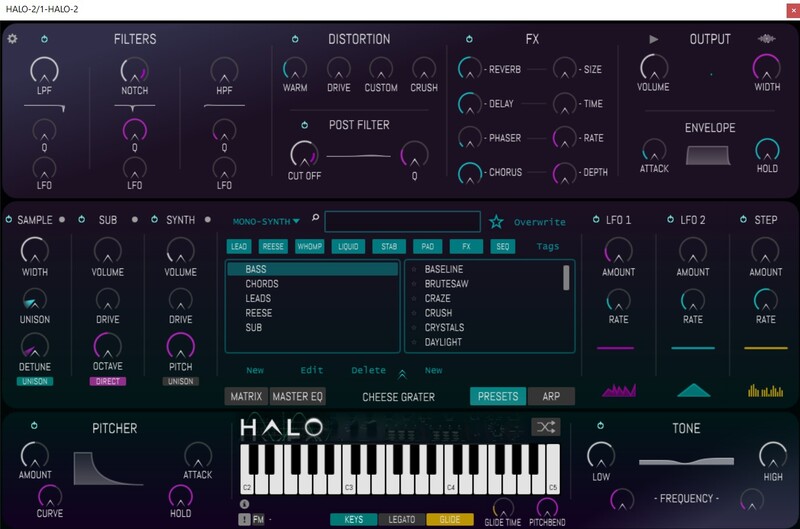
Task: Filter presets by the STAB tag
Action: pos(389,246)
